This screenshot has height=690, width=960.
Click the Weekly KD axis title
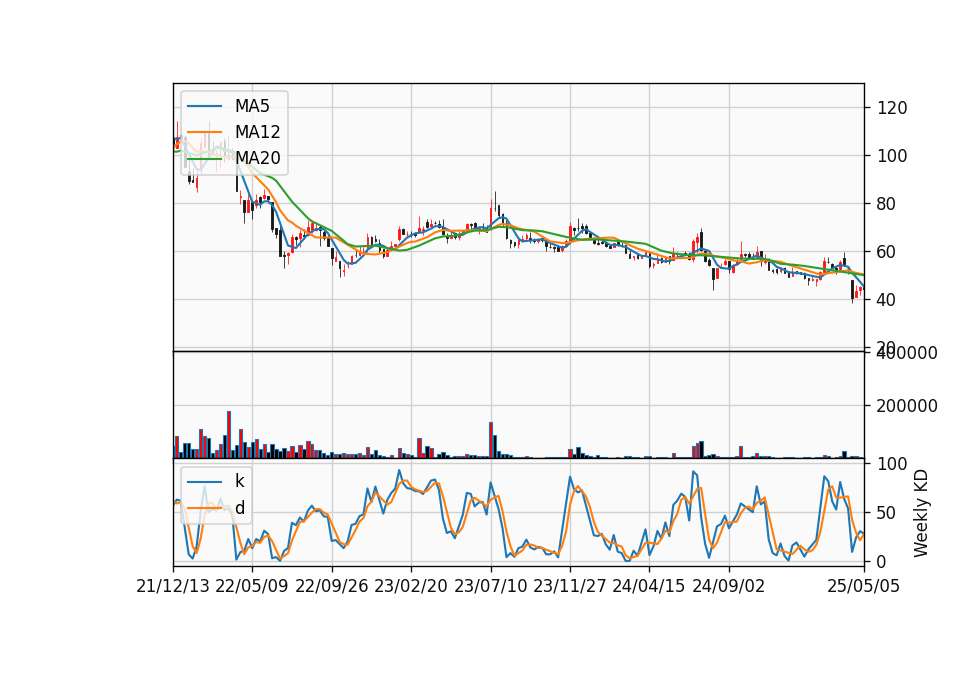[921, 514]
